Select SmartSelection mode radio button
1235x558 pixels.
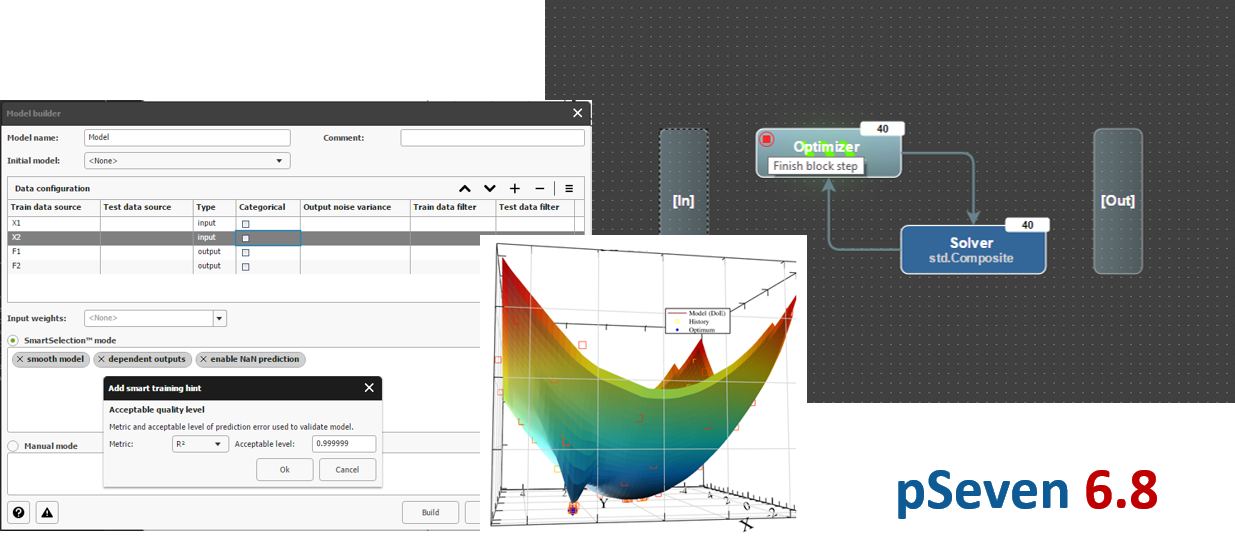click(x=13, y=340)
